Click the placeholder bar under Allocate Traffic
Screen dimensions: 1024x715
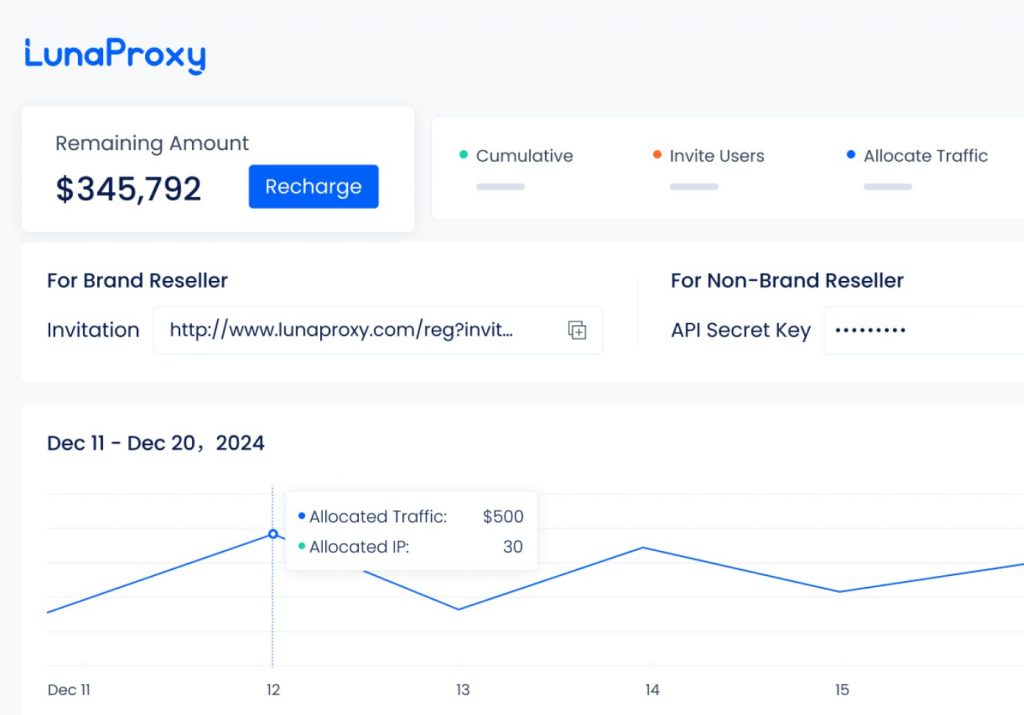(x=888, y=187)
